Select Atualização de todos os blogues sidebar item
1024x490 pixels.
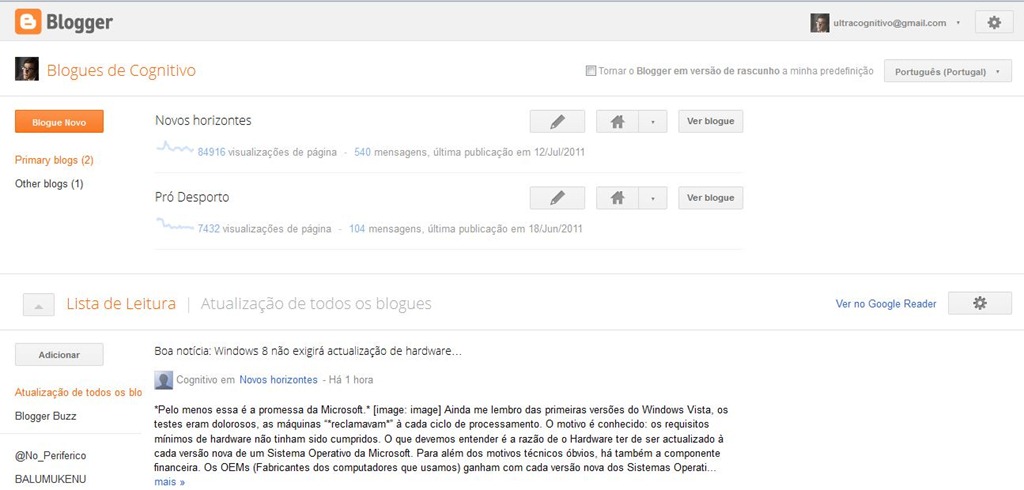(x=78, y=393)
